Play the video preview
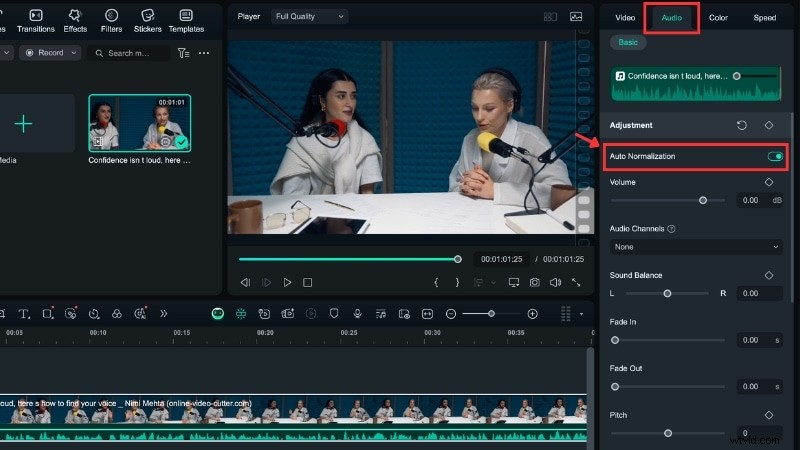Screen dimensions: 800x450 click(287, 283)
